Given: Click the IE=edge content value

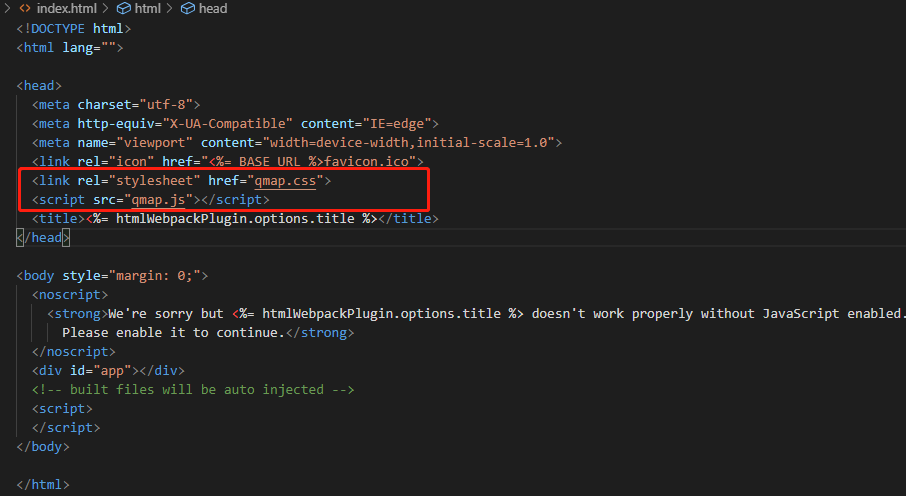Looking at the screenshot, I should (397, 124).
